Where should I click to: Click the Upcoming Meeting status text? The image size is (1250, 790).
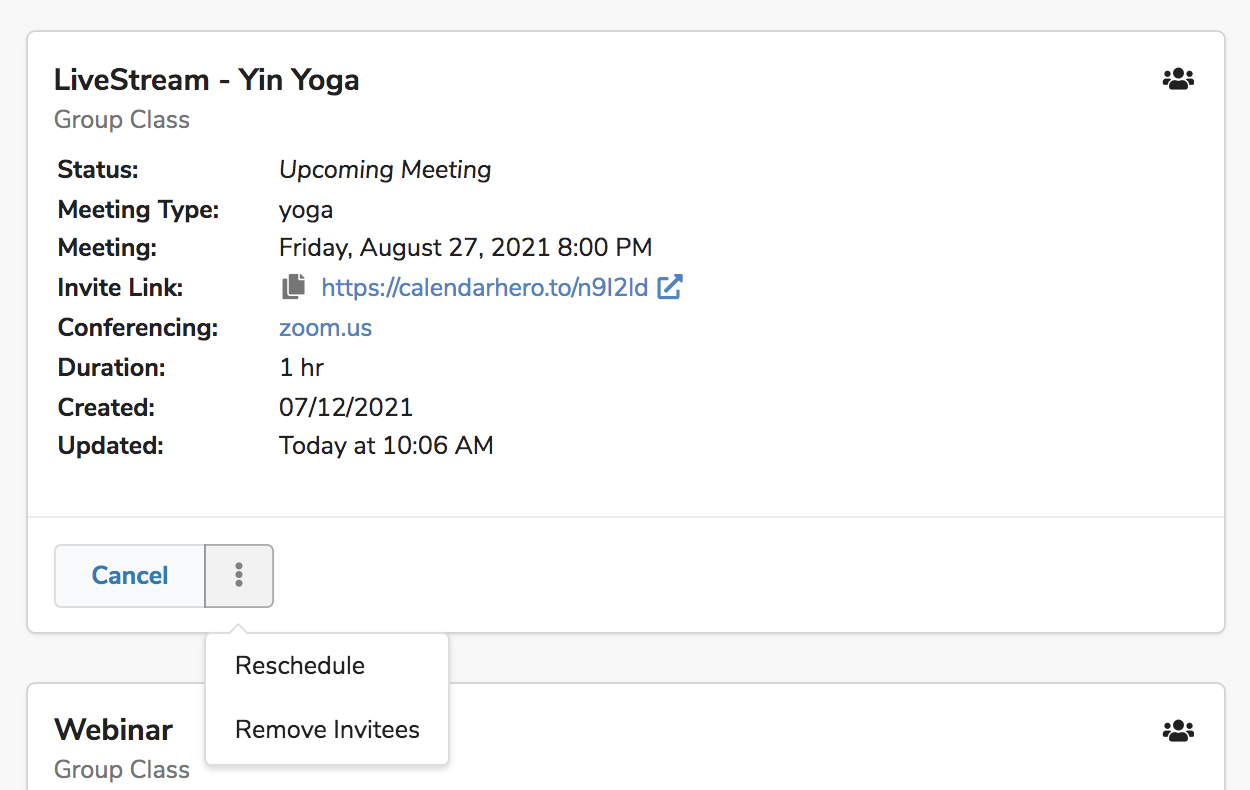click(x=385, y=170)
